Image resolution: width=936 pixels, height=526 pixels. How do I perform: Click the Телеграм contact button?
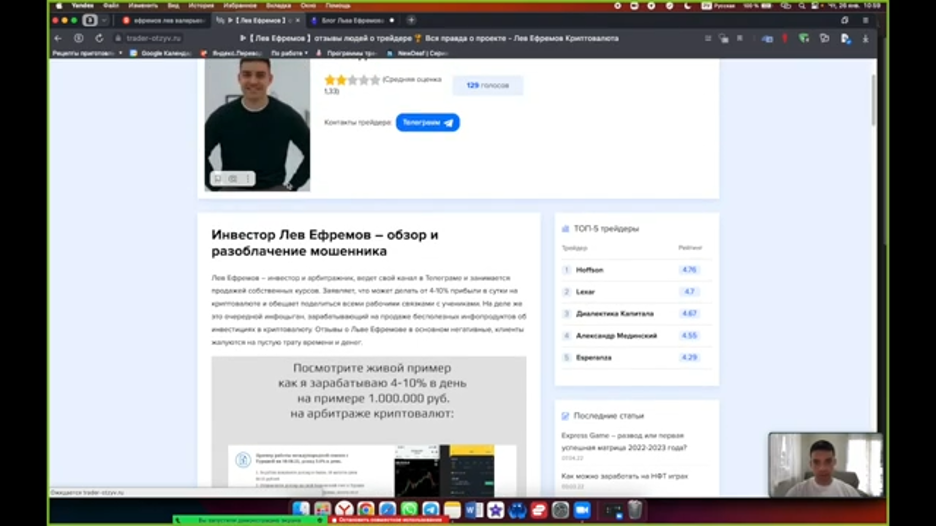(427, 122)
